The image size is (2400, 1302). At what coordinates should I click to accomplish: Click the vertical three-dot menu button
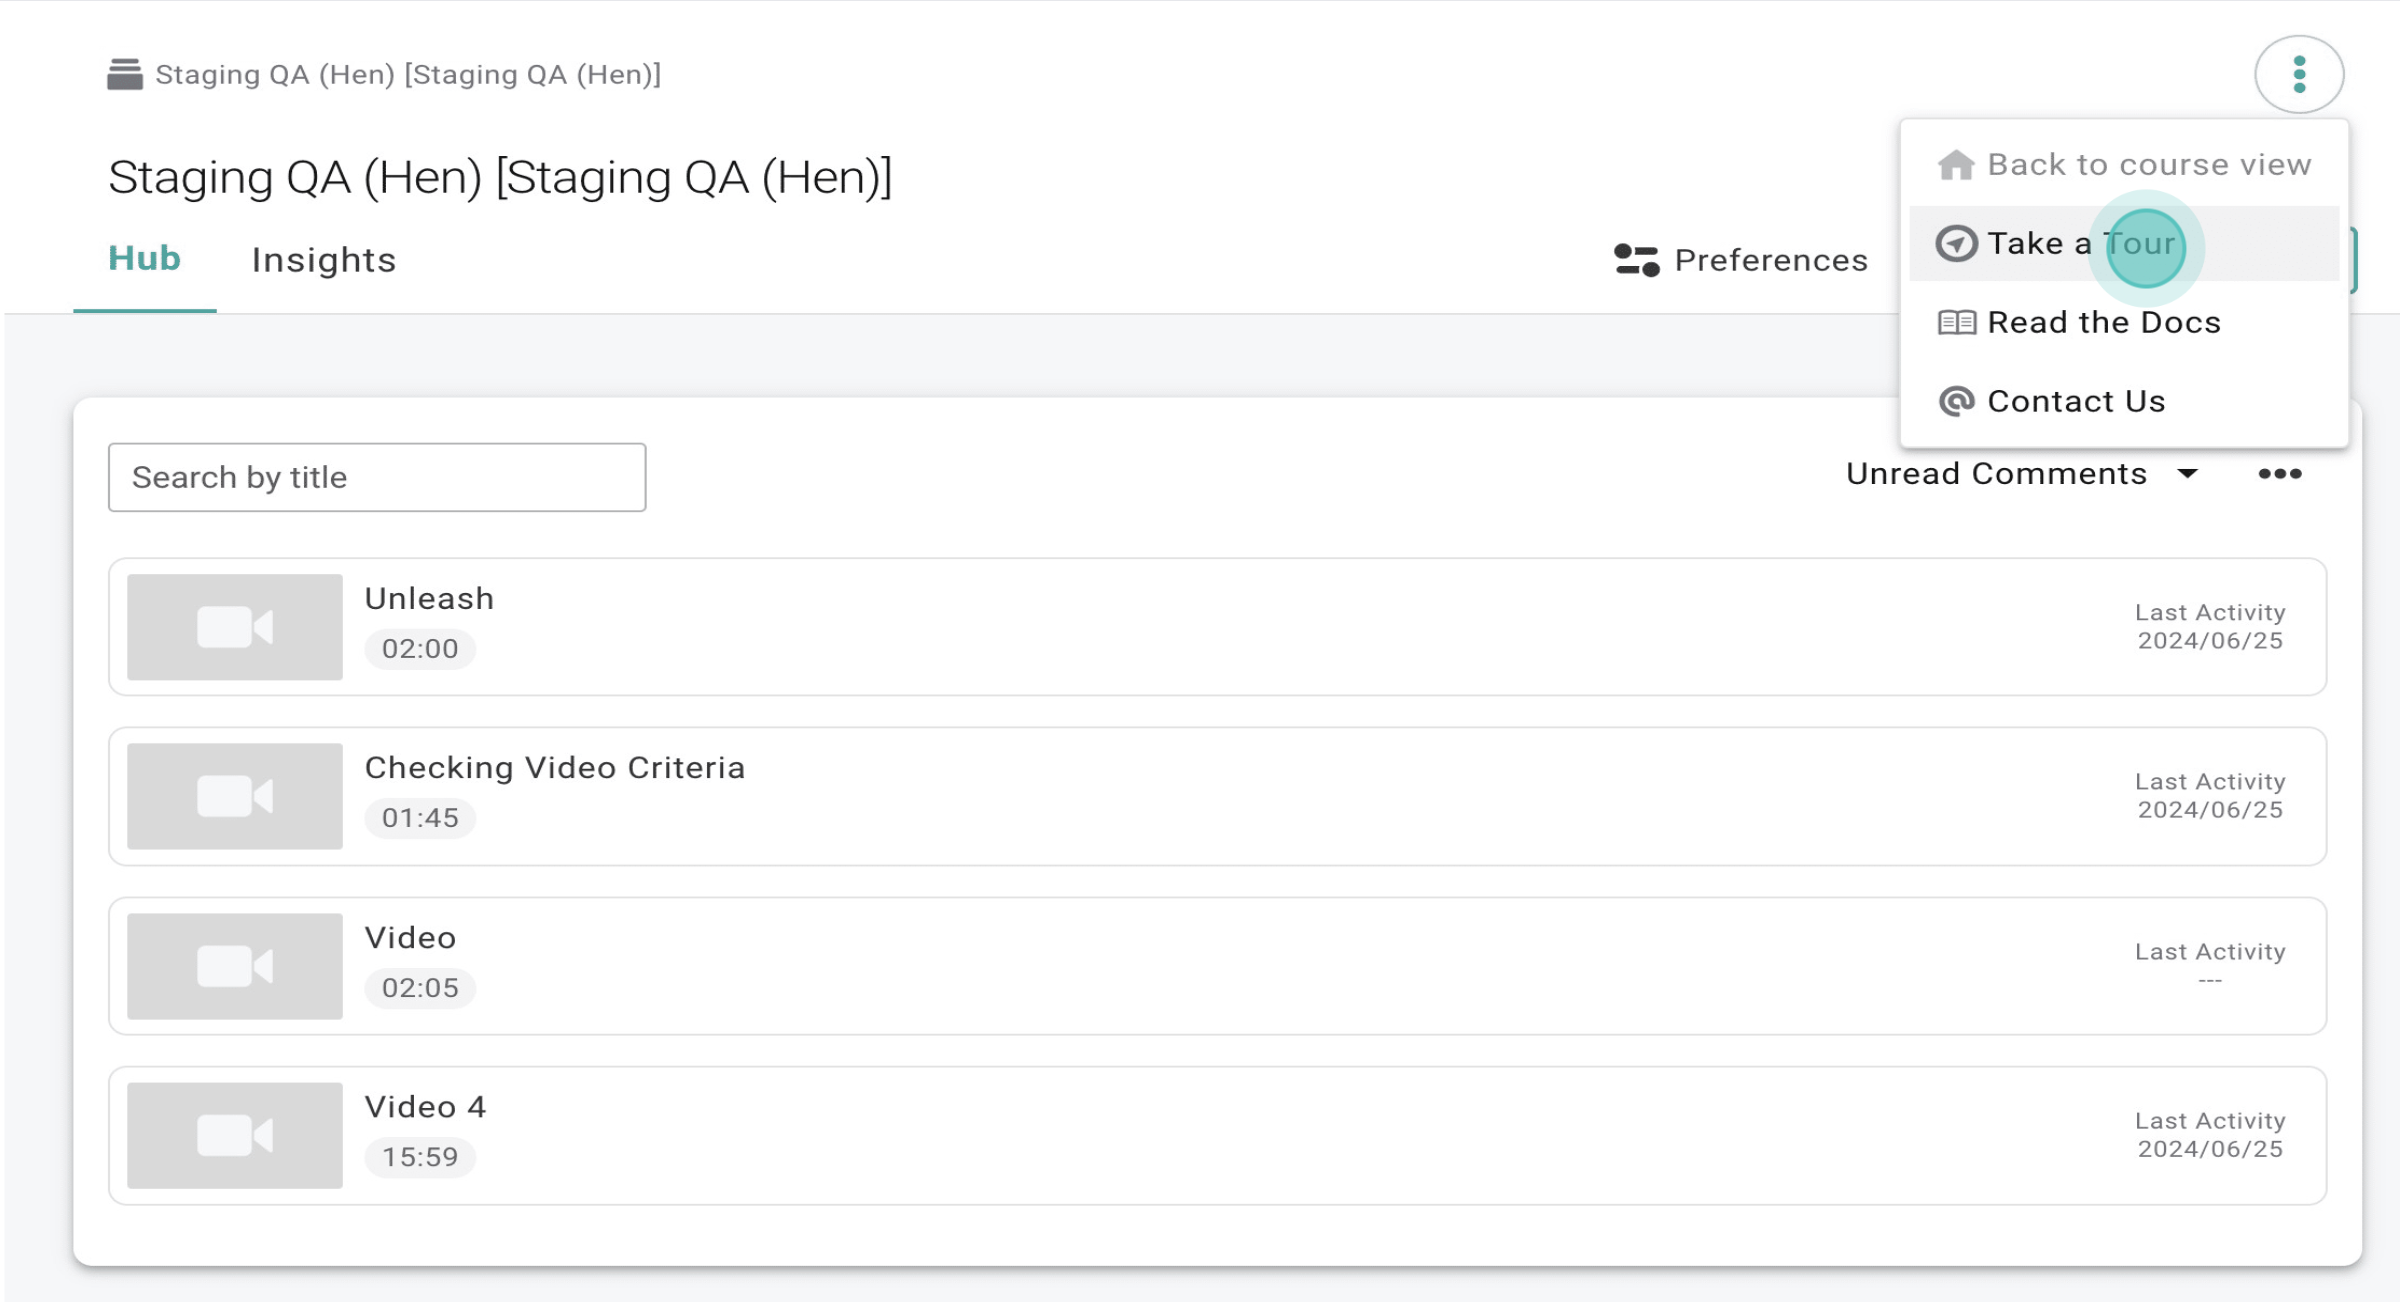[x=2298, y=75]
